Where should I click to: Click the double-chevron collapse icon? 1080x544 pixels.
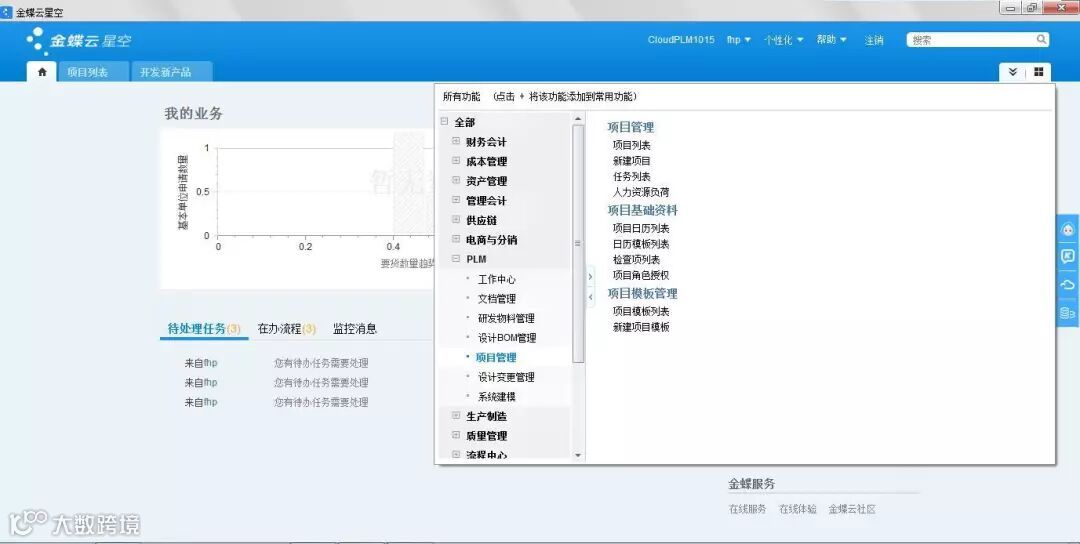1012,72
